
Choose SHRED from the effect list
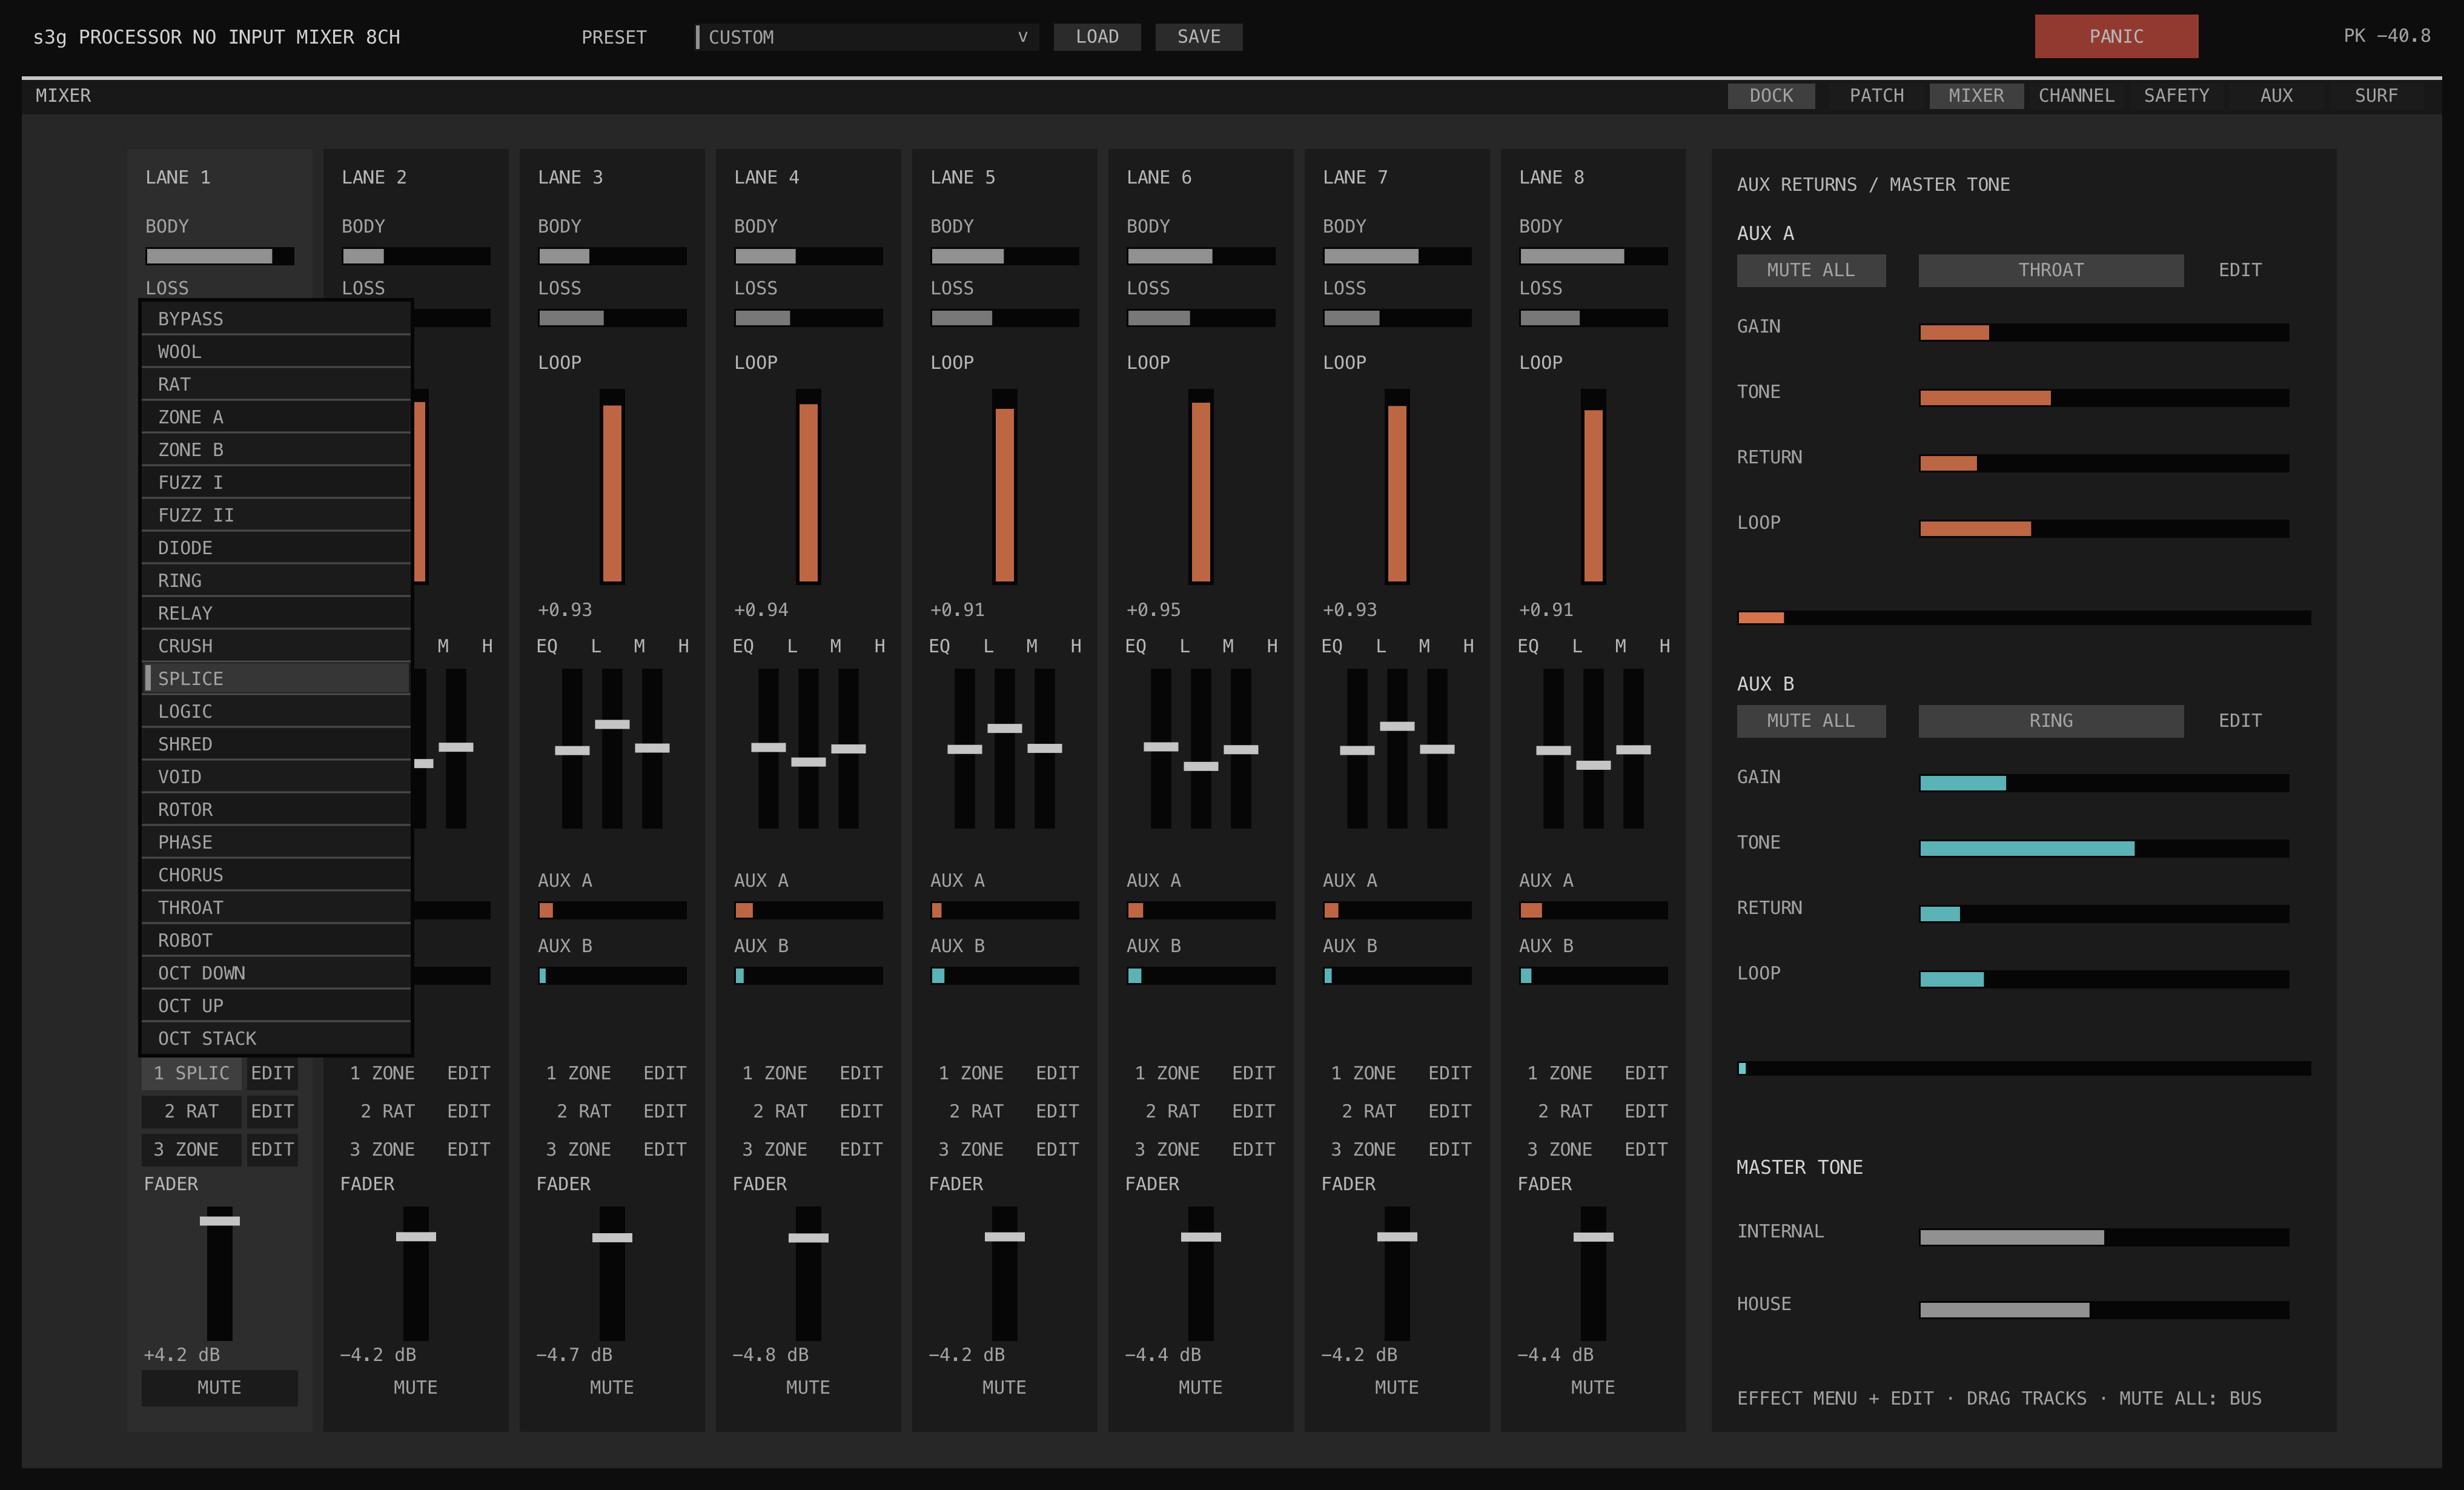276,744
